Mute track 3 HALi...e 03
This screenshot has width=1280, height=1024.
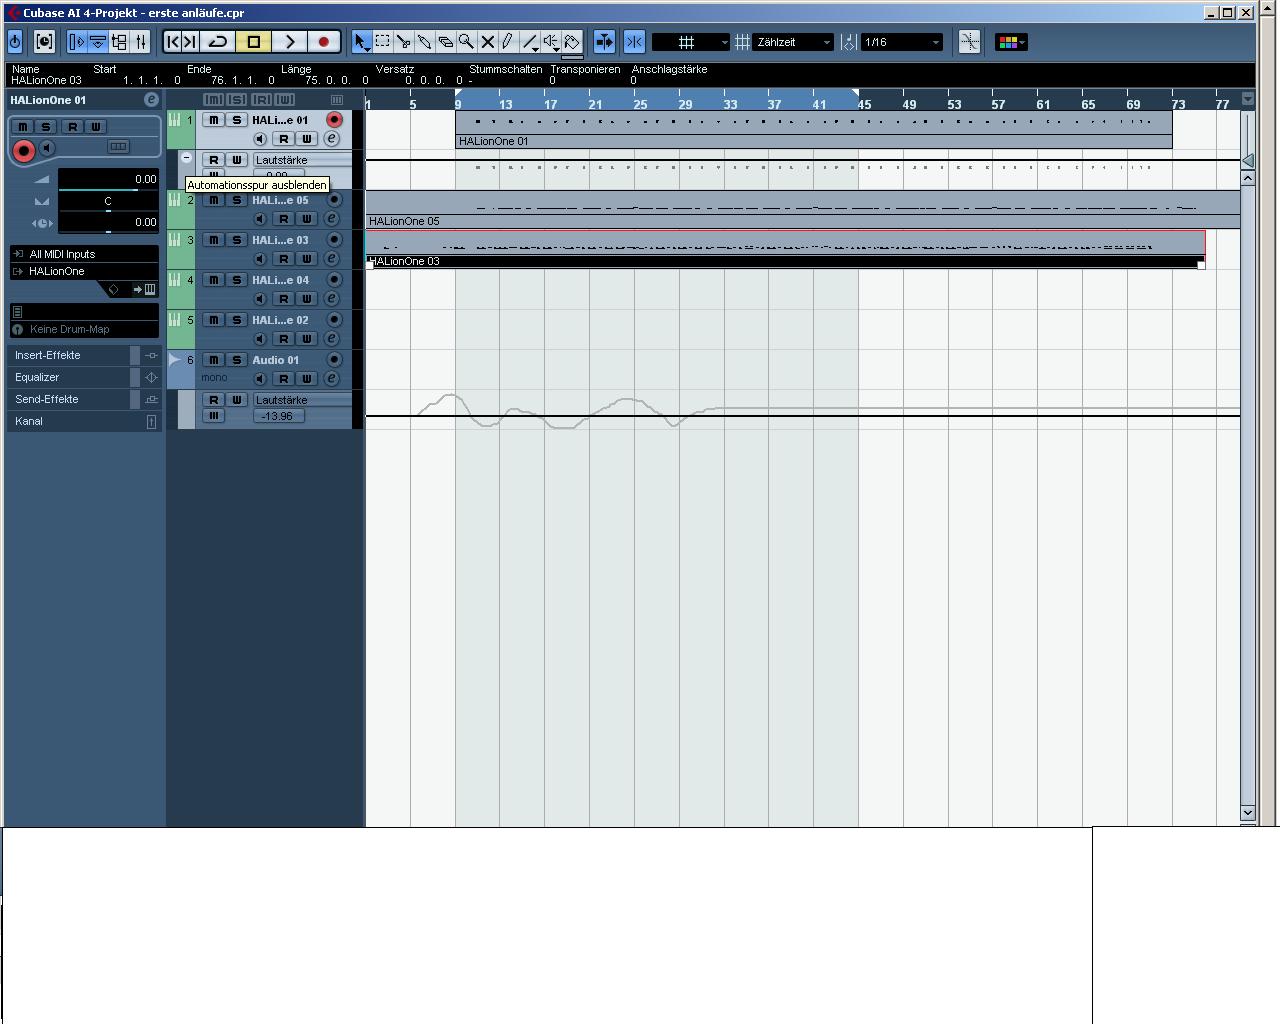click(x=213, y=240)
